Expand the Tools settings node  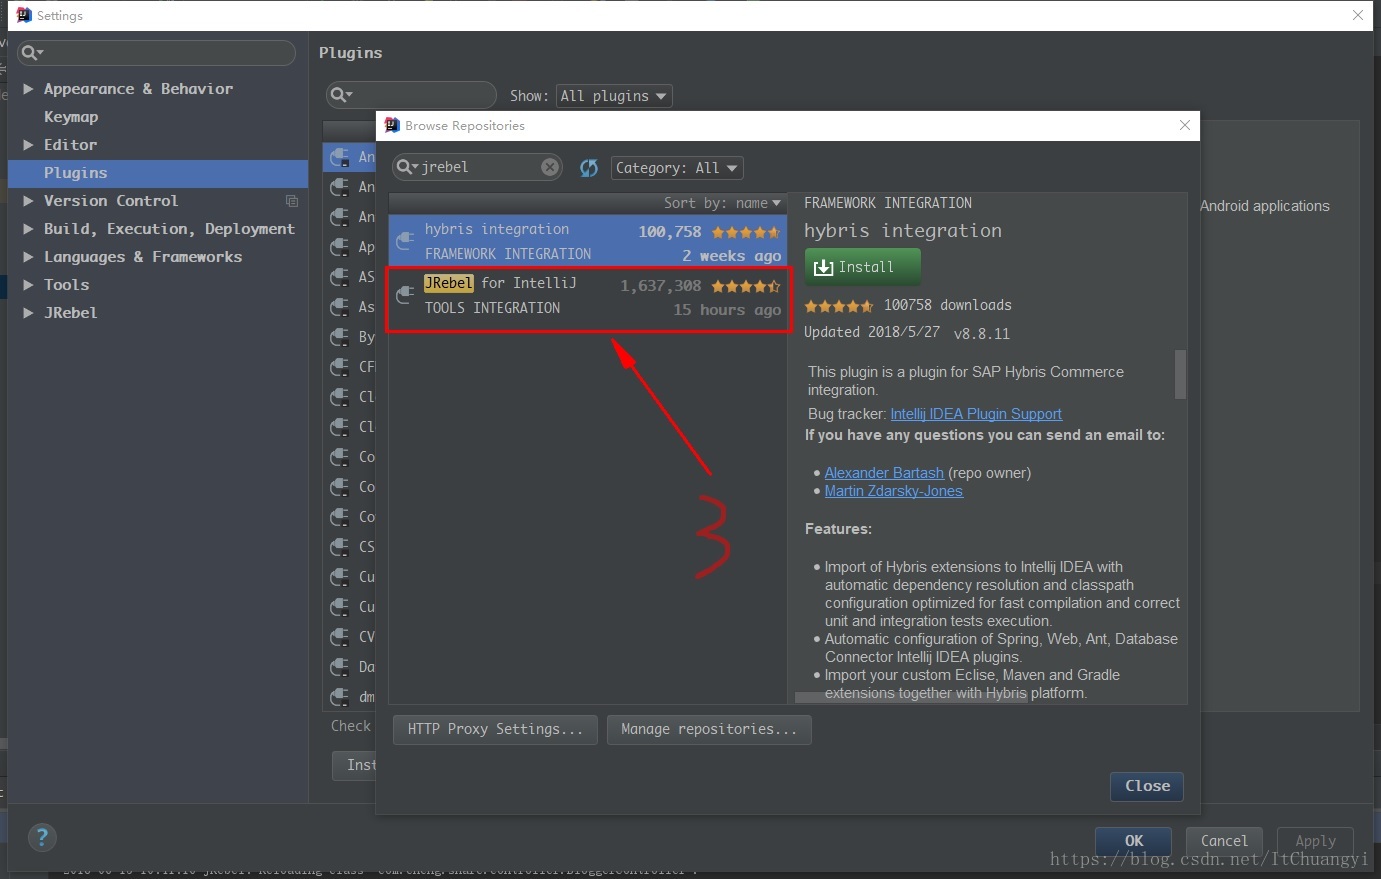pos(28,285)
